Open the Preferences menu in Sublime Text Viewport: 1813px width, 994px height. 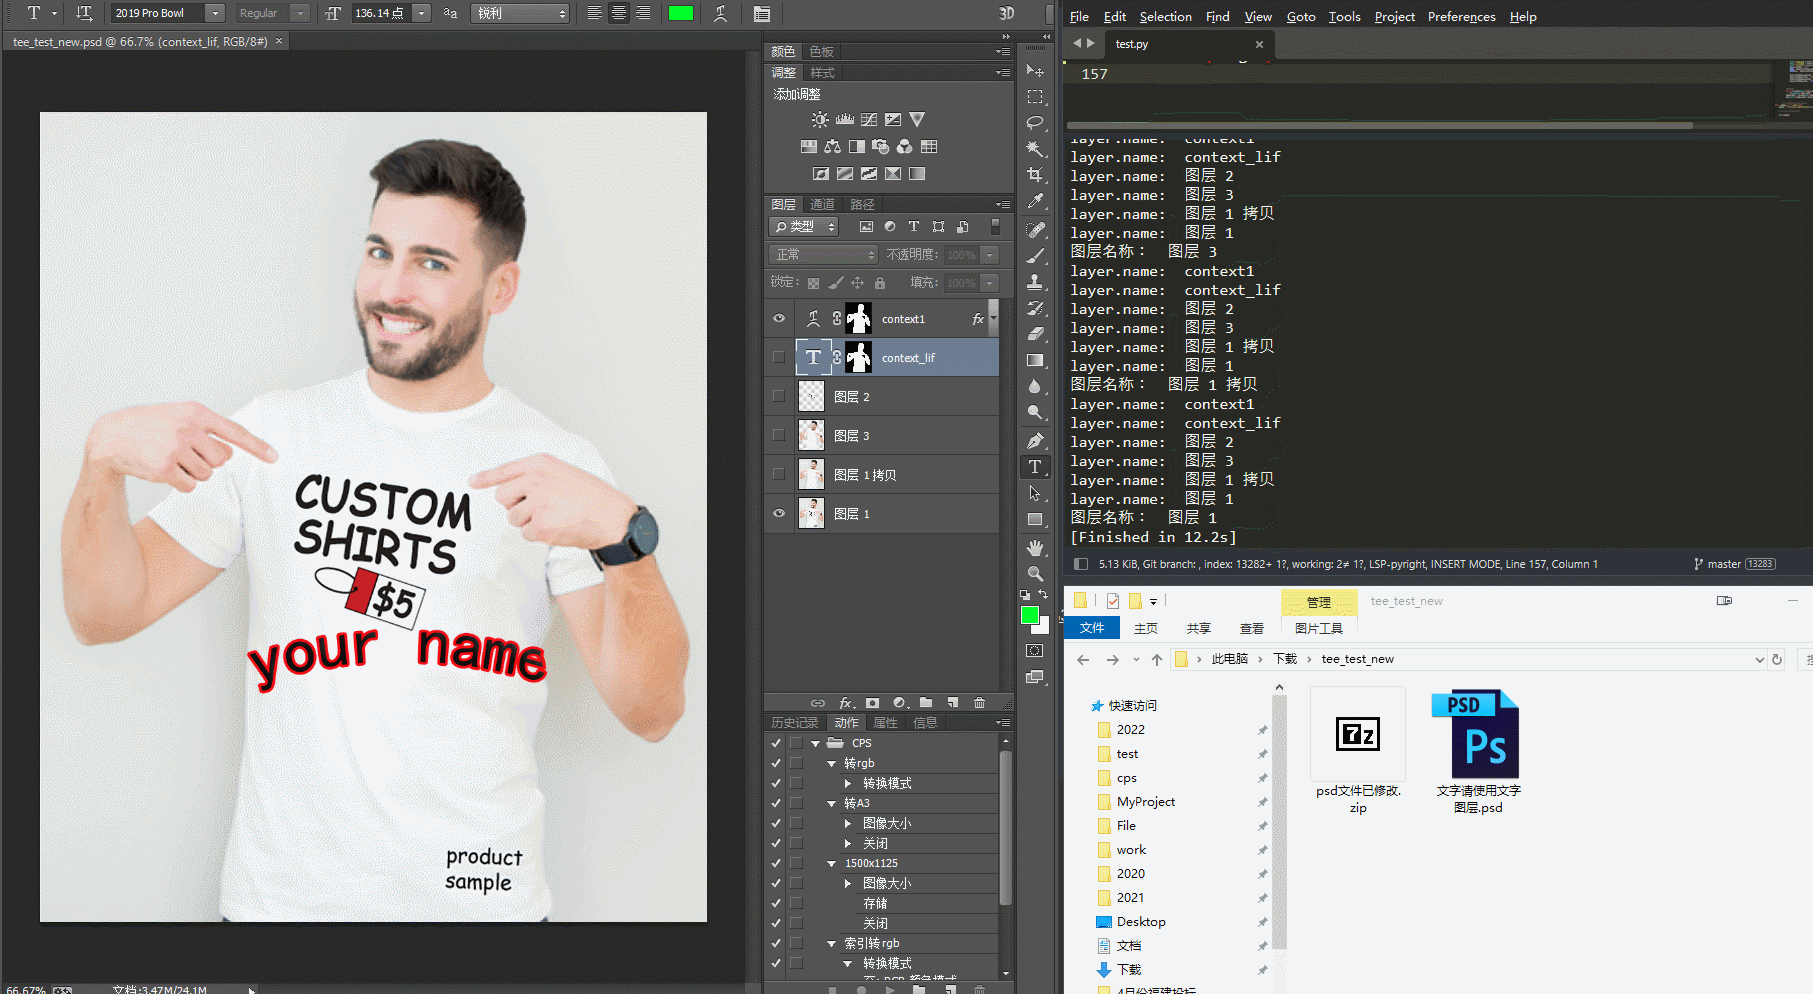(x=1461, y=17)
